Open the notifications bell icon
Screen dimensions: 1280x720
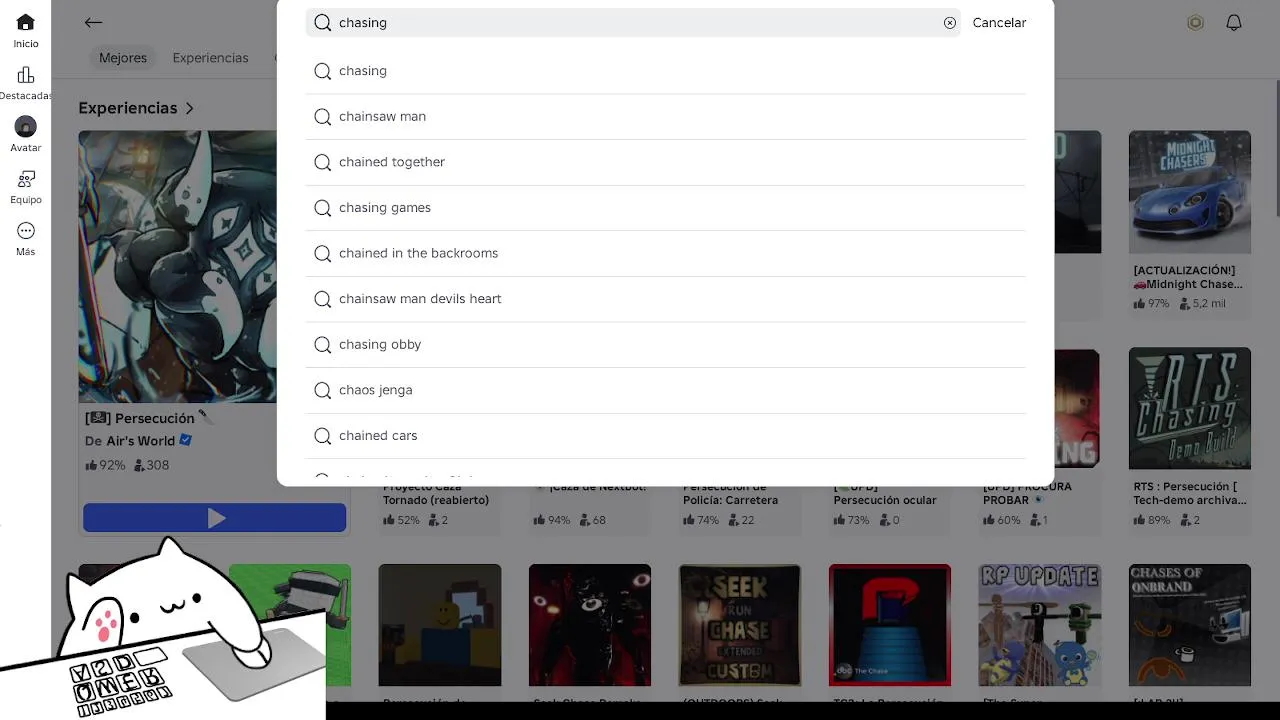tap(1234, 22)
